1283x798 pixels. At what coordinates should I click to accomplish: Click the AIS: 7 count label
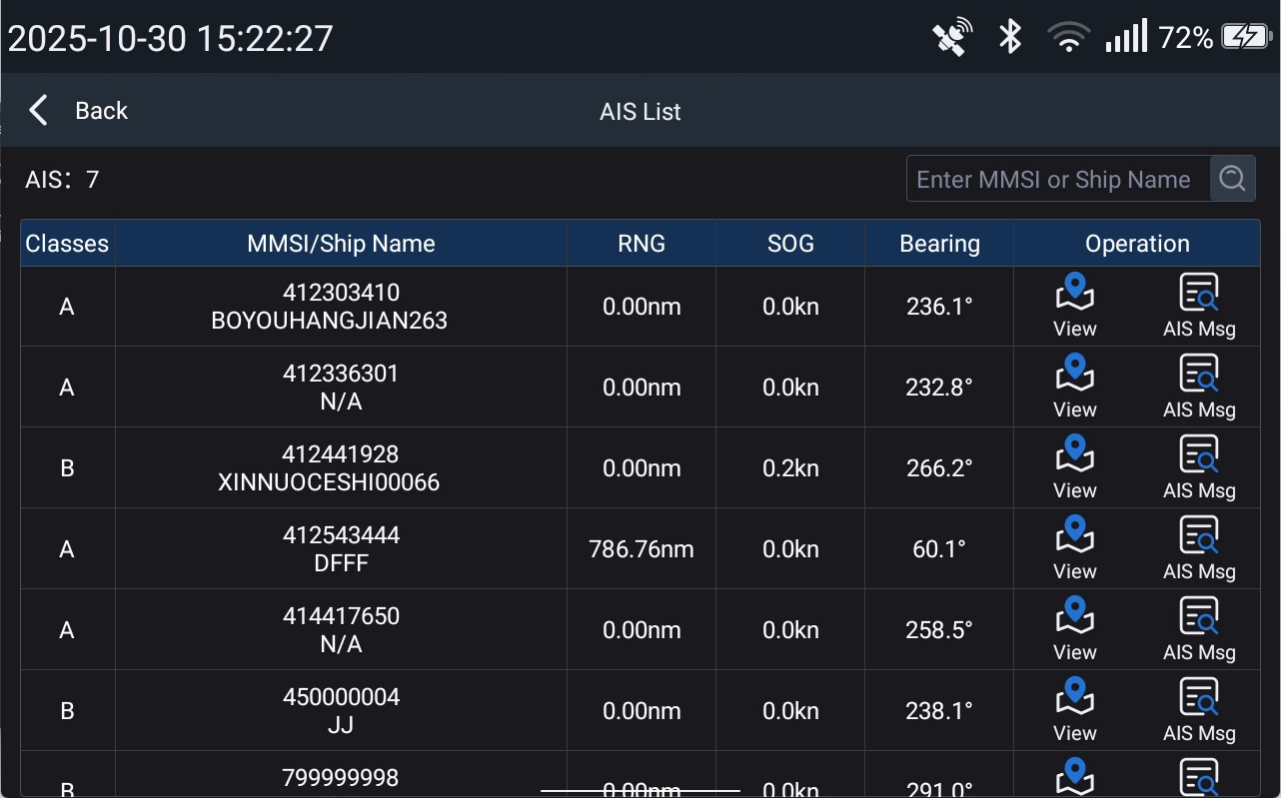pyautogui.click(x=62, y=180)
